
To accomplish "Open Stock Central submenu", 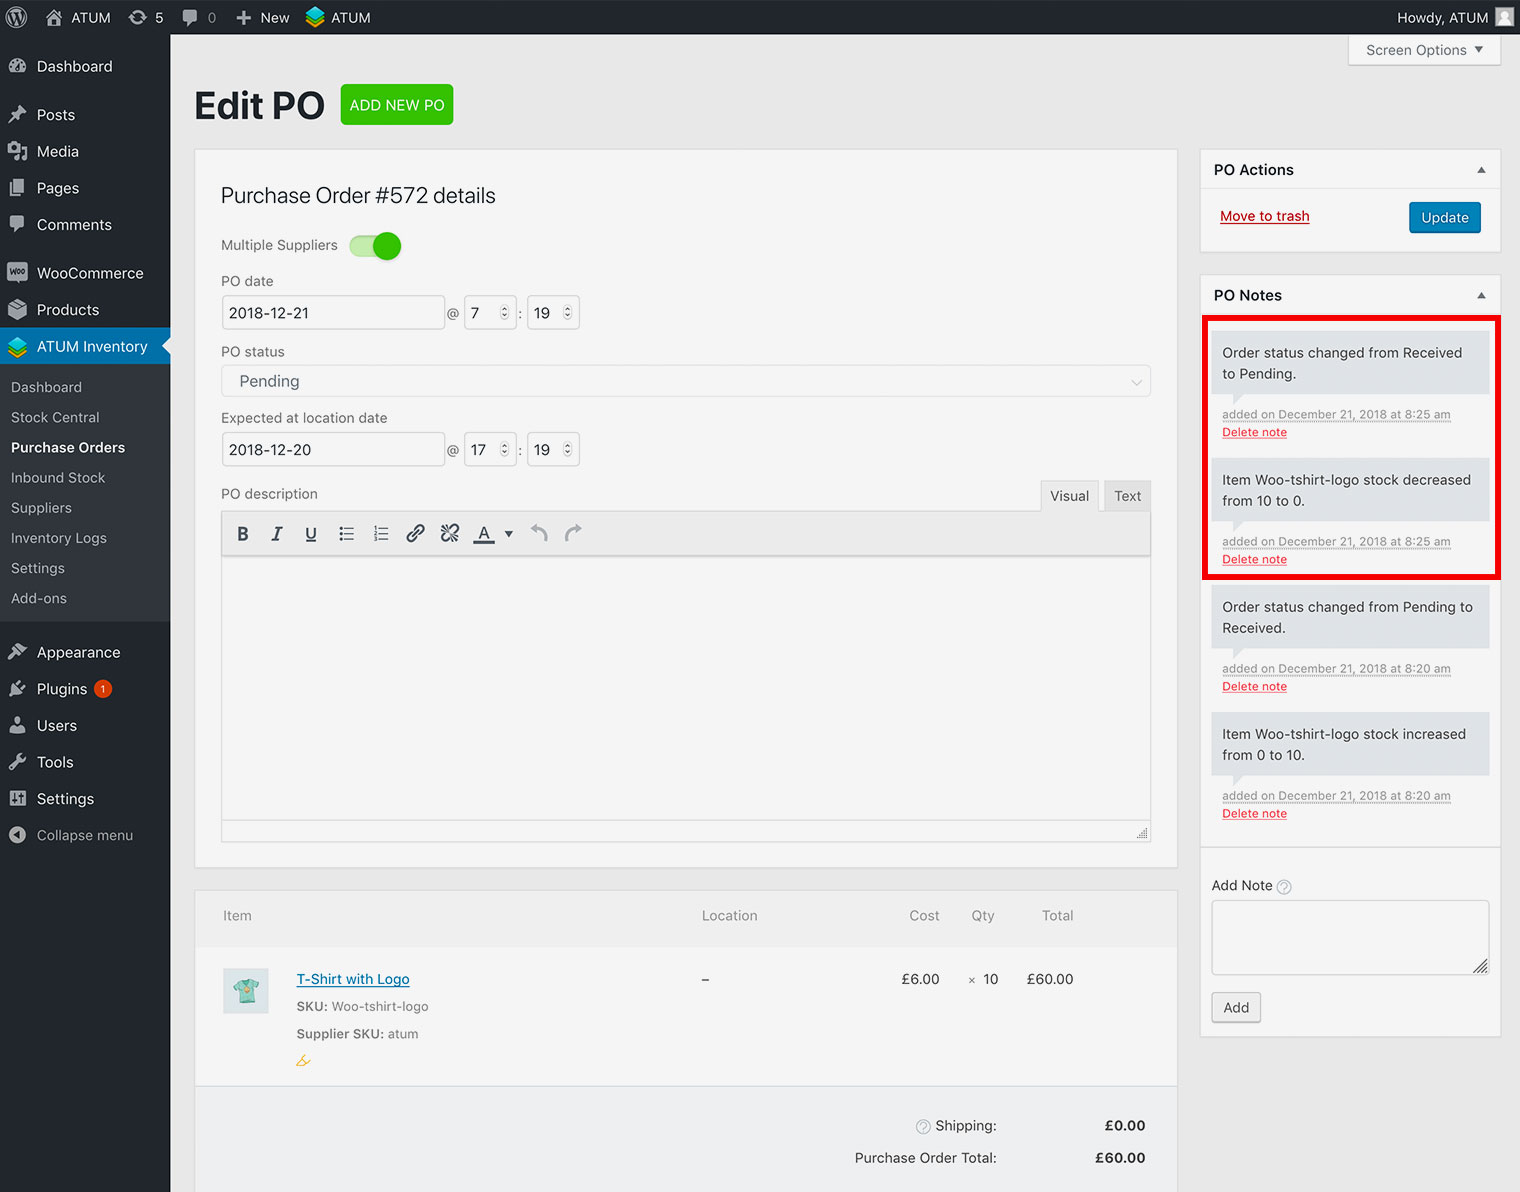I will pos(55,417).
